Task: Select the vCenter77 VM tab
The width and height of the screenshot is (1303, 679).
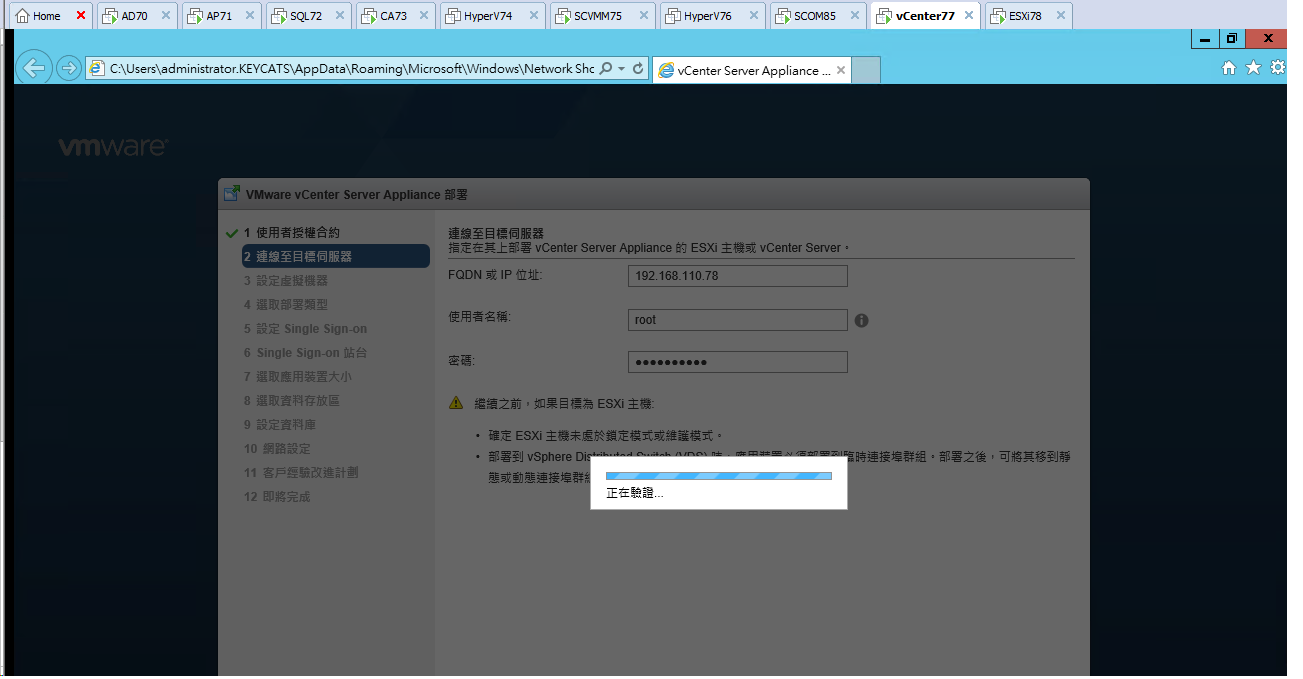Action: (x=925, y=16)
